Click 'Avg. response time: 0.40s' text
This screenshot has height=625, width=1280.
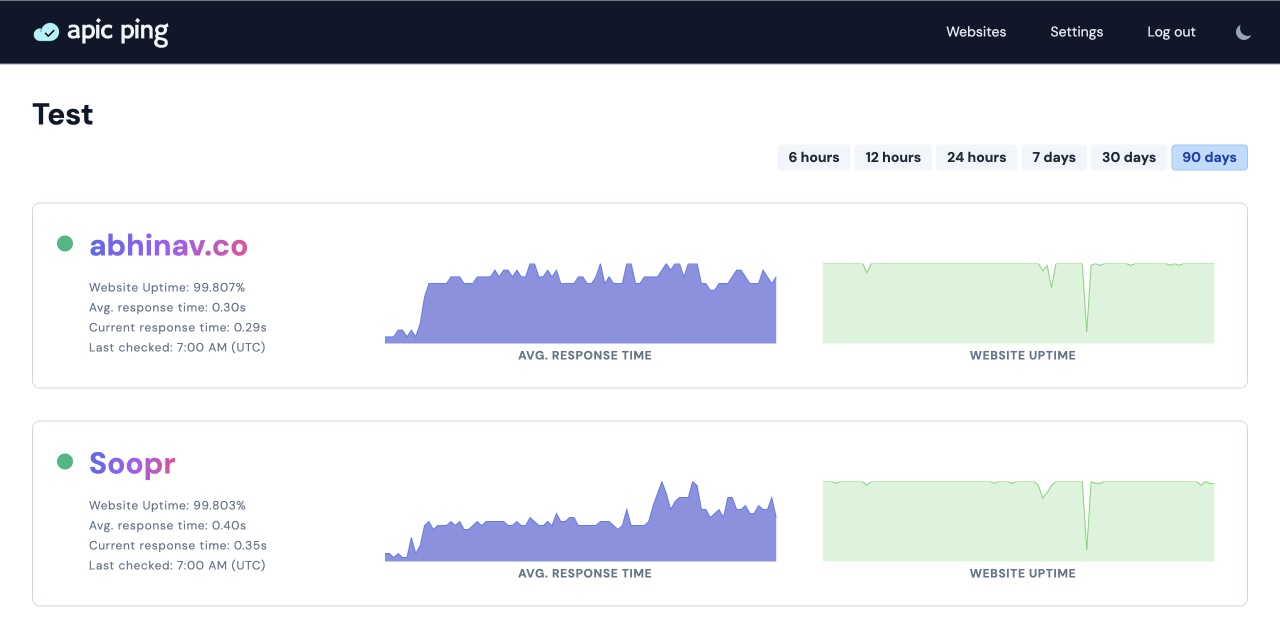pos(167,525)
